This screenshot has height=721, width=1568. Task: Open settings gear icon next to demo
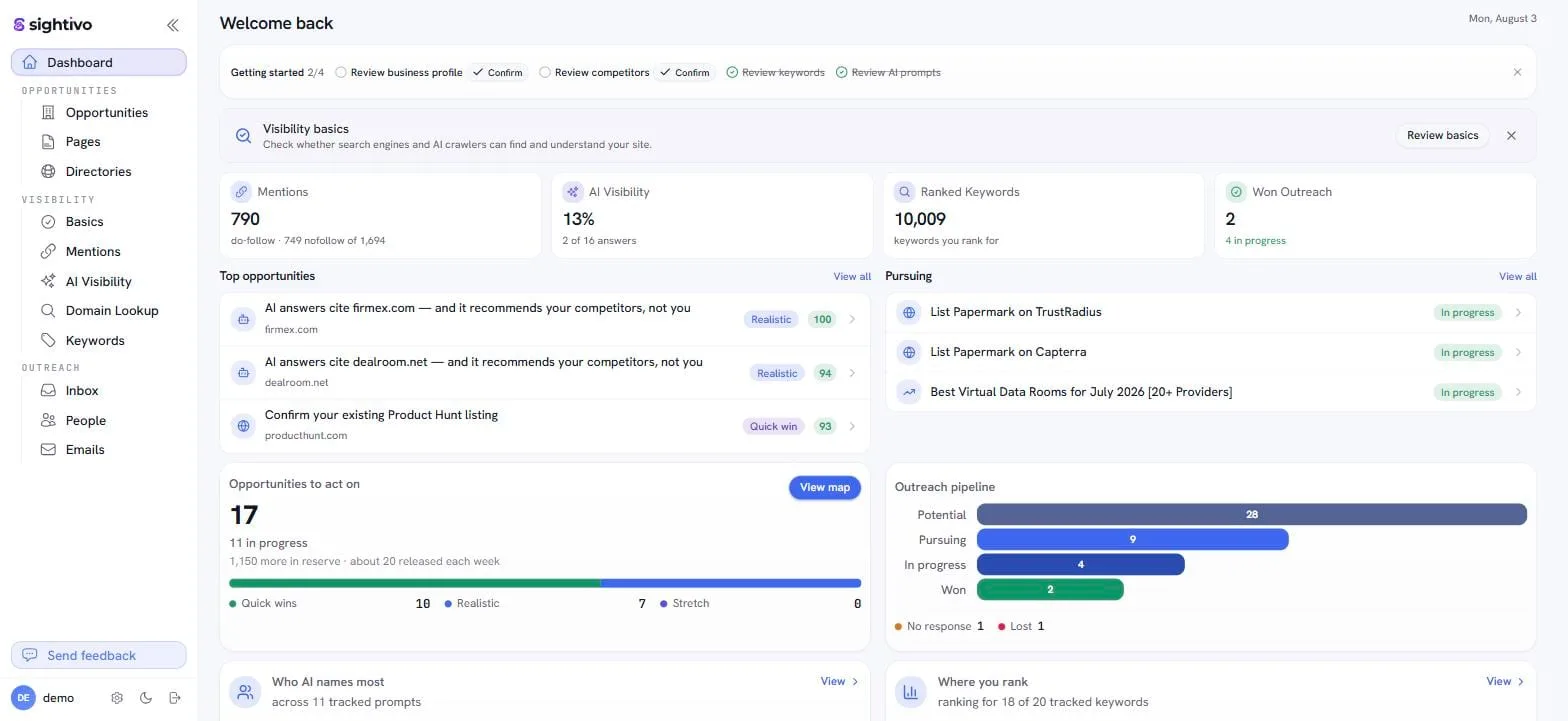(x=117, y=698)
